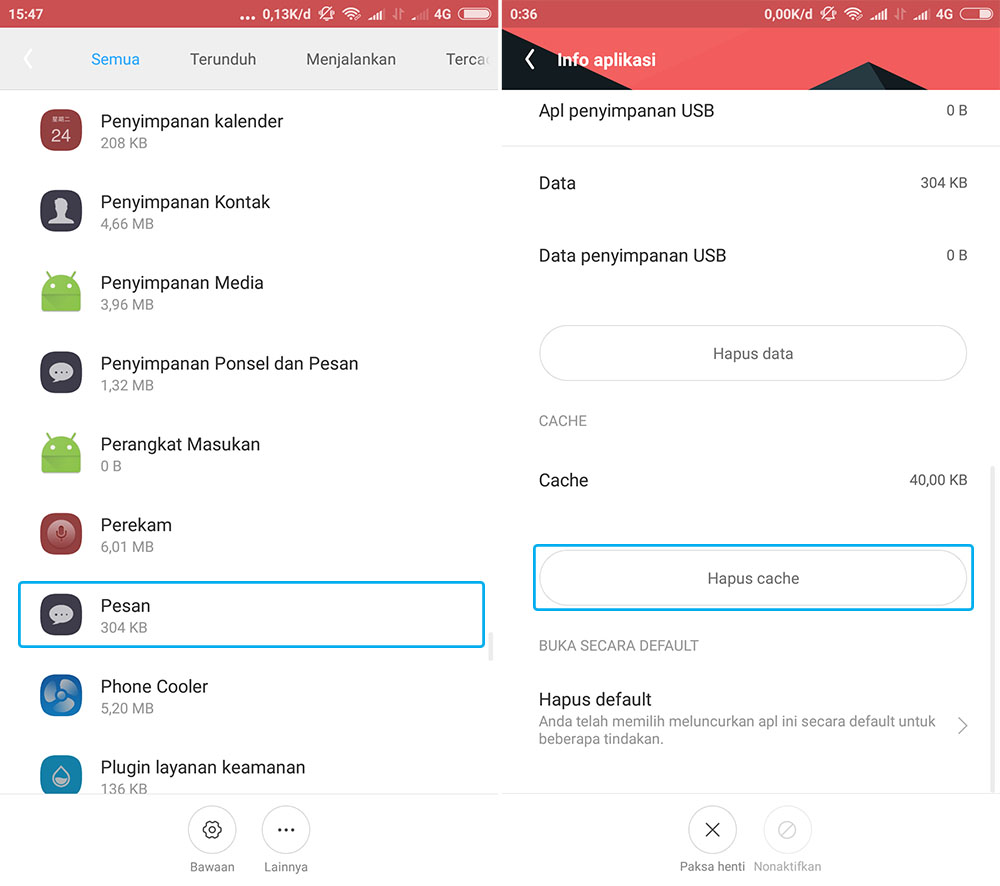Switch to the Terunduh tab

[x=223, y=59]
